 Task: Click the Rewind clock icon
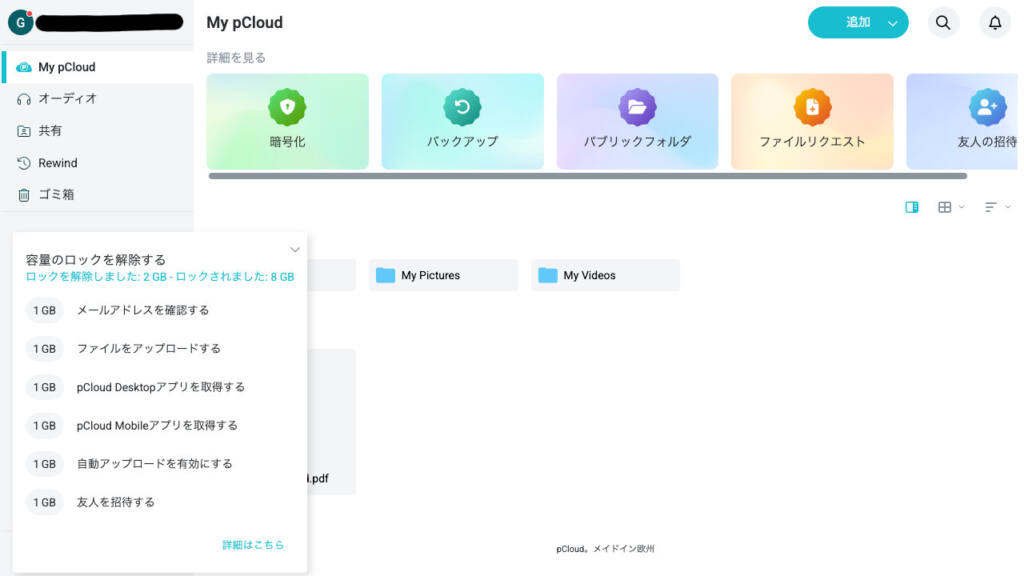[24, 163]
